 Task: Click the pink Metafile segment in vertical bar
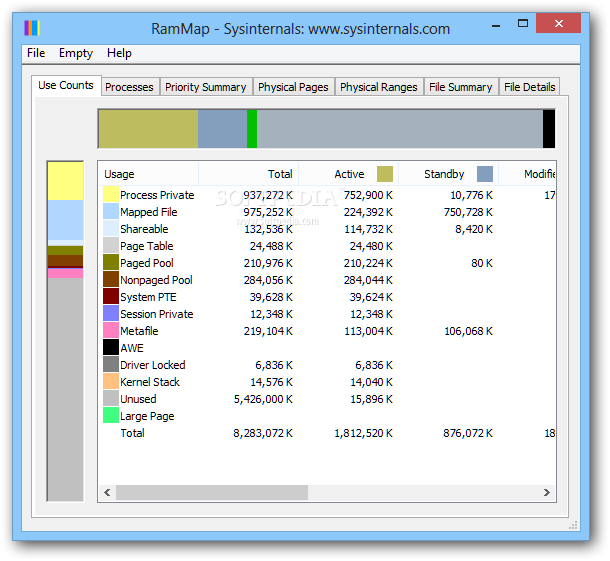pos(65,273)
